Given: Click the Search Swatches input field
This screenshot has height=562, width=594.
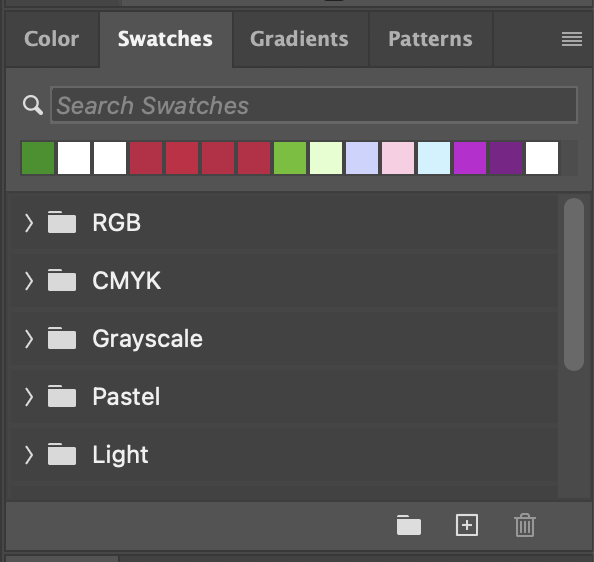Looking at the screenshot, I should click(314, 105).
